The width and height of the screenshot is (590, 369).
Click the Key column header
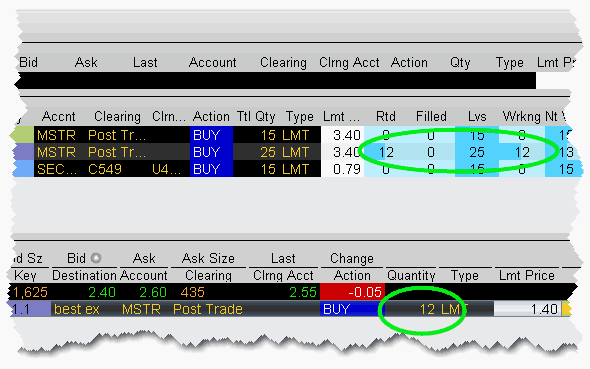[x=25, y=275]
